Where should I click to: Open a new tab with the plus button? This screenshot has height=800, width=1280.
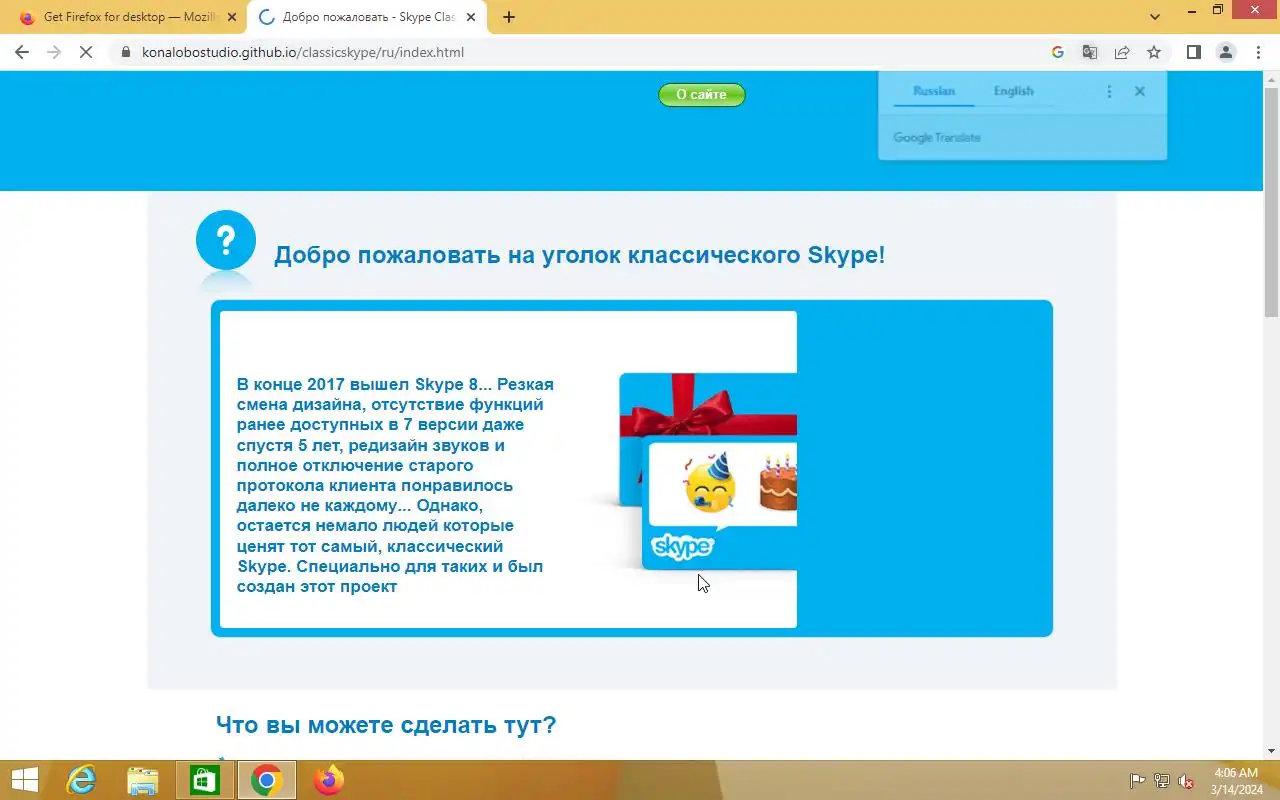509,17
